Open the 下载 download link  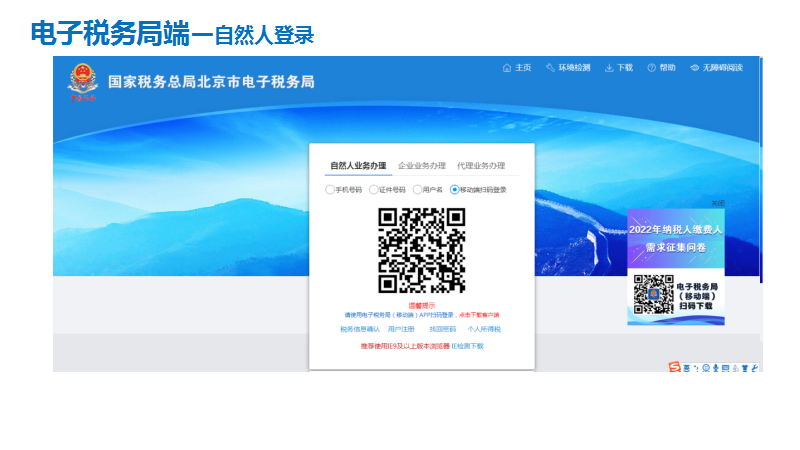pyautogui.click(x=619, y=68)
